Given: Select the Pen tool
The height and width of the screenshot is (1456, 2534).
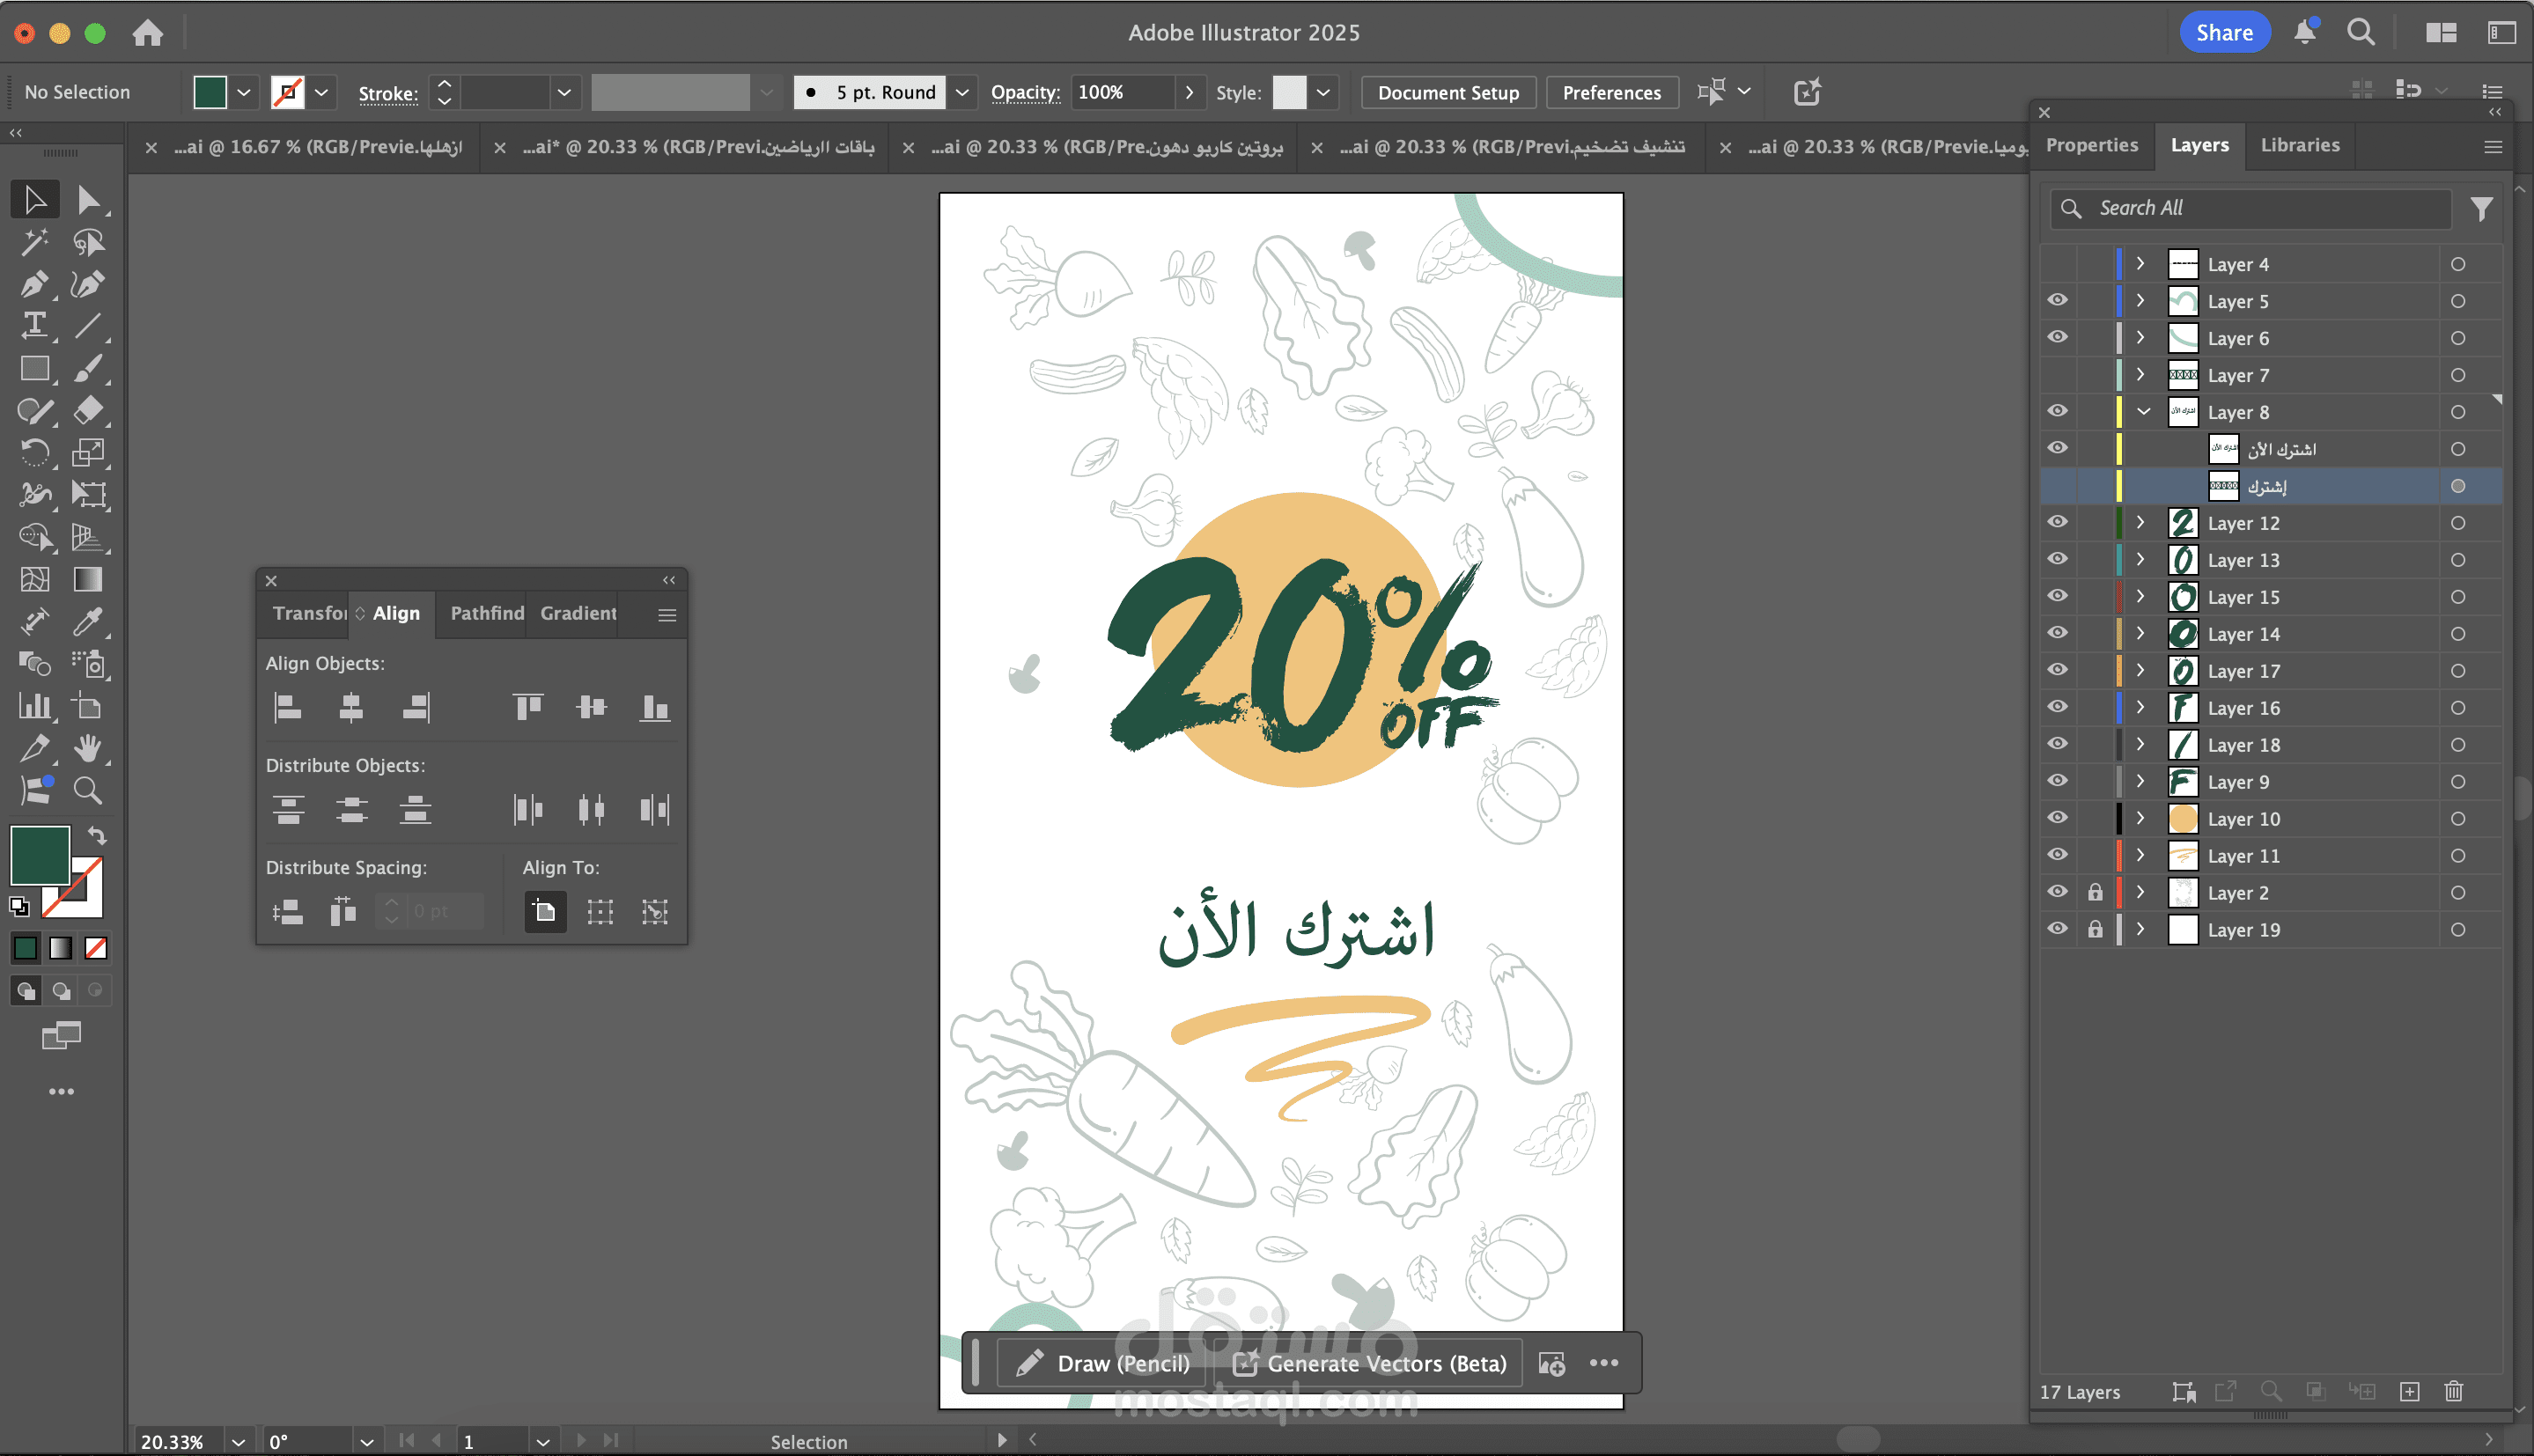Looking at the screenshot, I should pos(34,284).
